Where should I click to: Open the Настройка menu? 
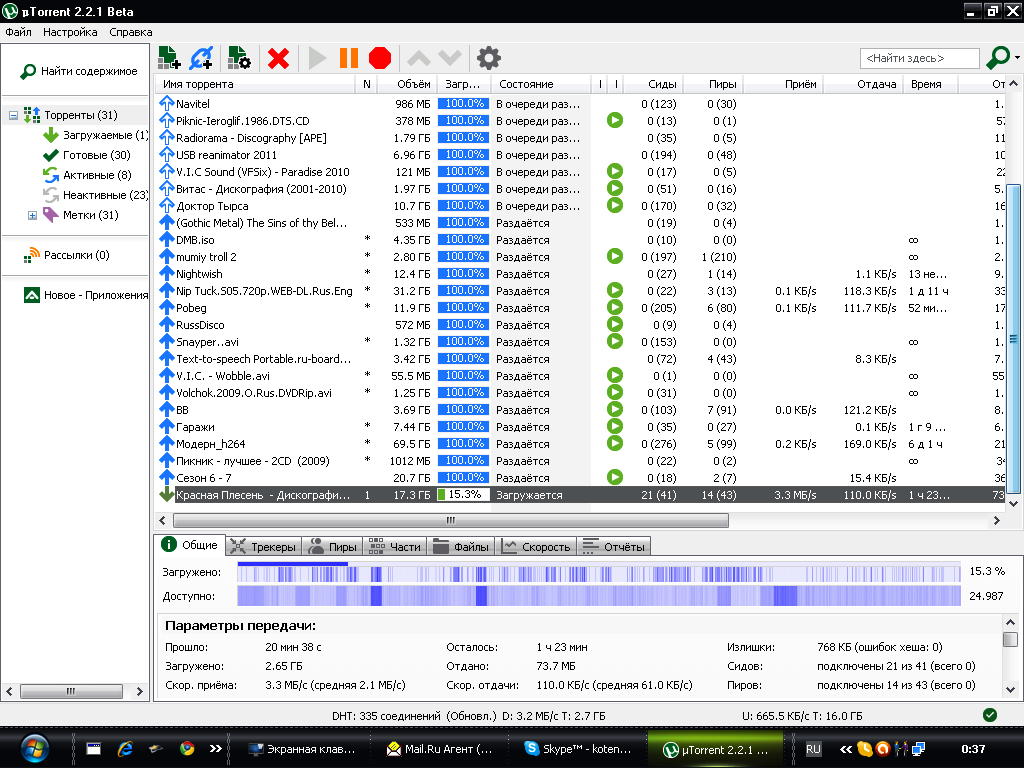click(x=70, y=32)
